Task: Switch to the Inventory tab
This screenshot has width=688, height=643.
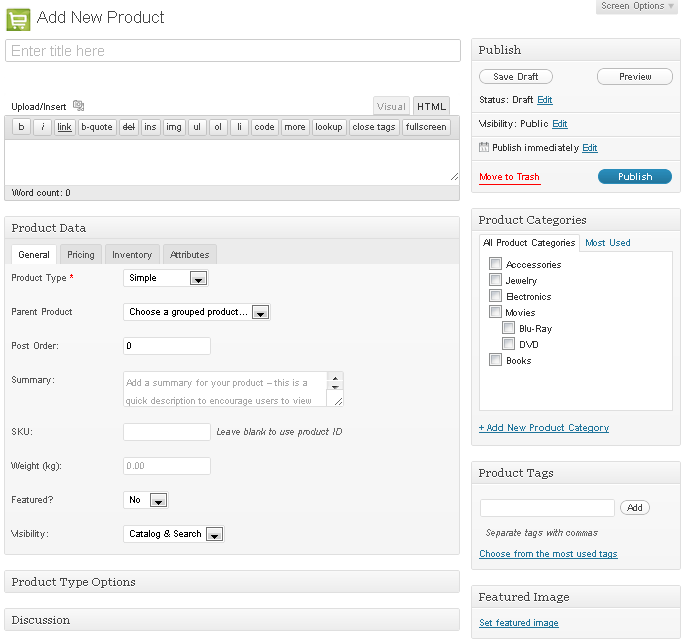Action: pyautogui.click(x=132, y=255)
